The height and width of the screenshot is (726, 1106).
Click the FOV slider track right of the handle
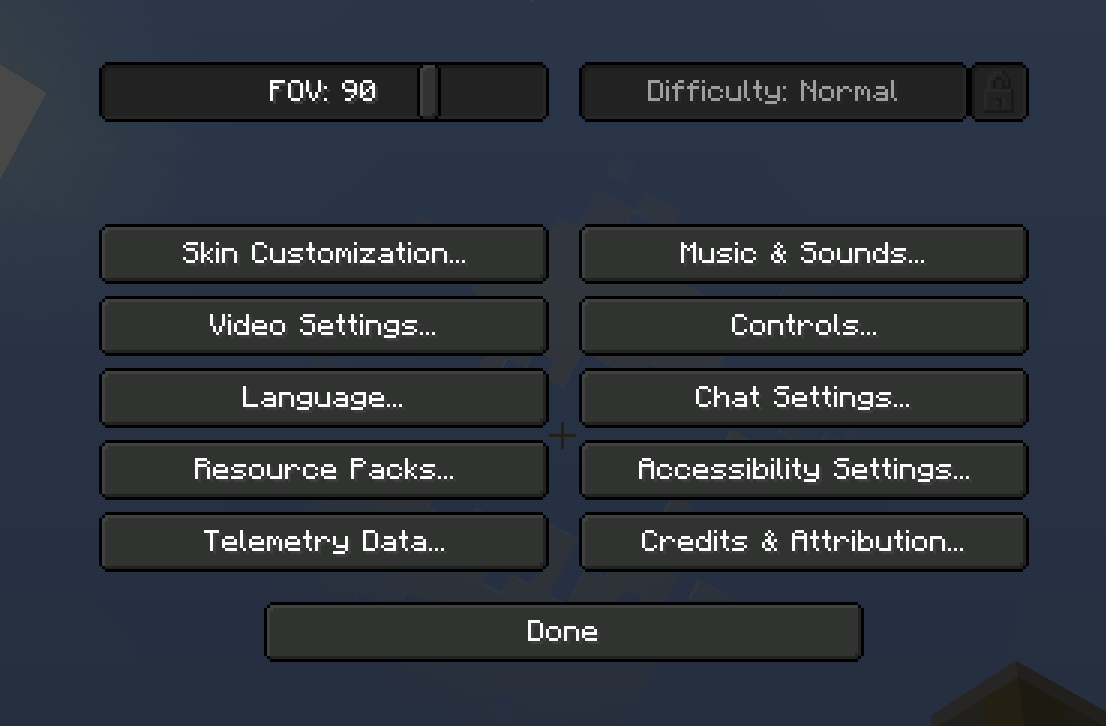pyautogui.click(x=493, y=92)
